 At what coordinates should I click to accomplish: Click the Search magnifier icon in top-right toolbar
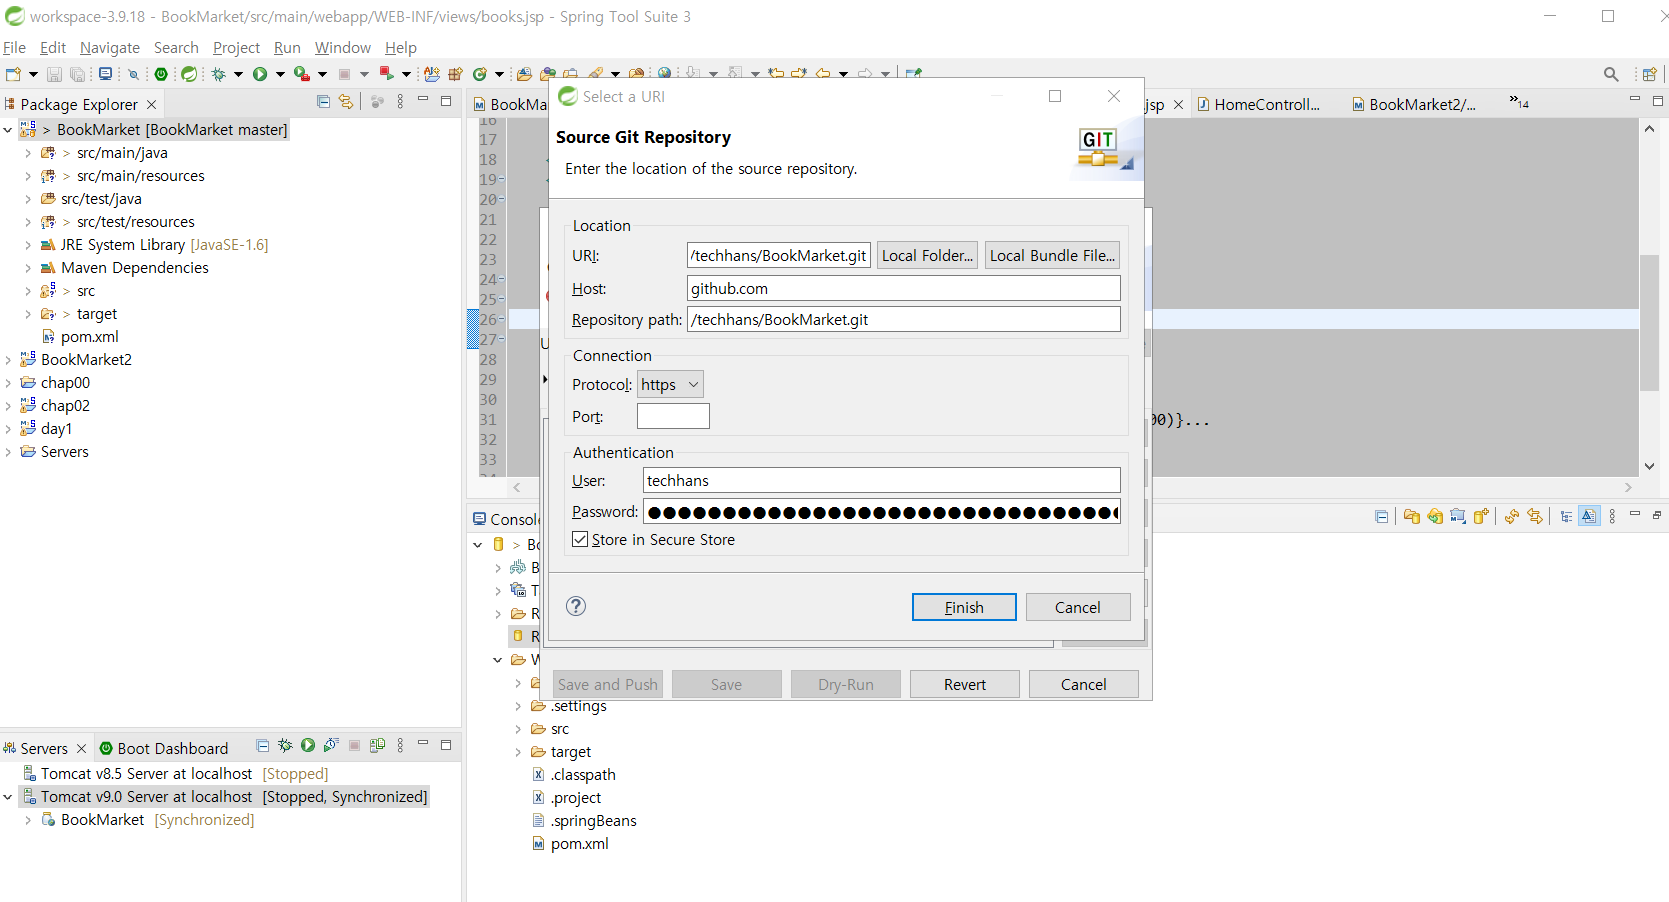(x=1611, y=74)
